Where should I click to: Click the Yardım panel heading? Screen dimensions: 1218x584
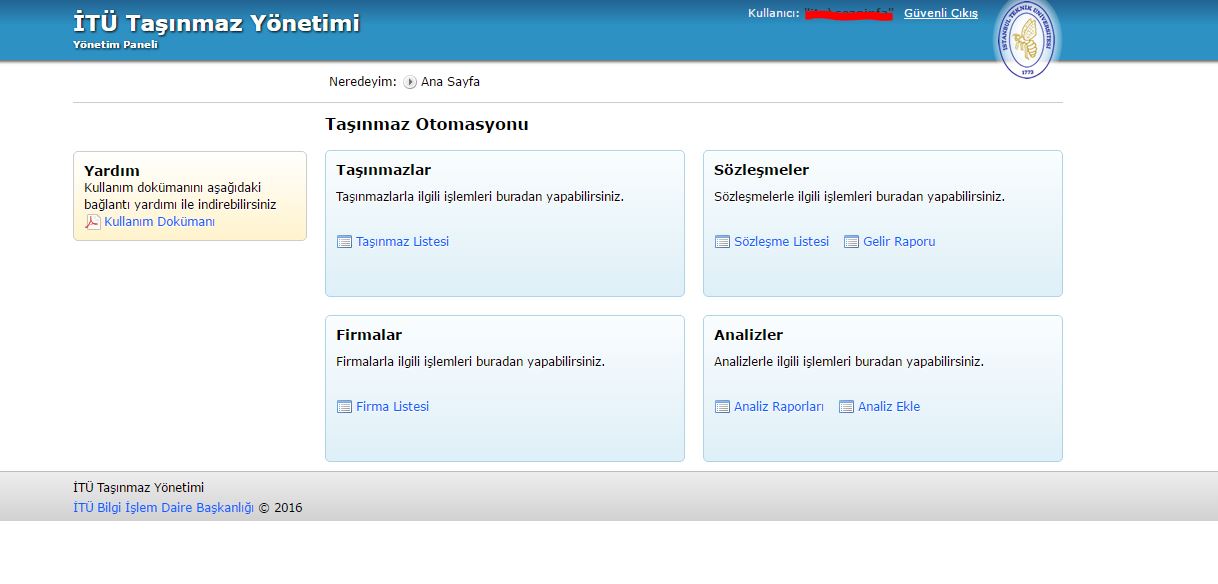(112, 171)
